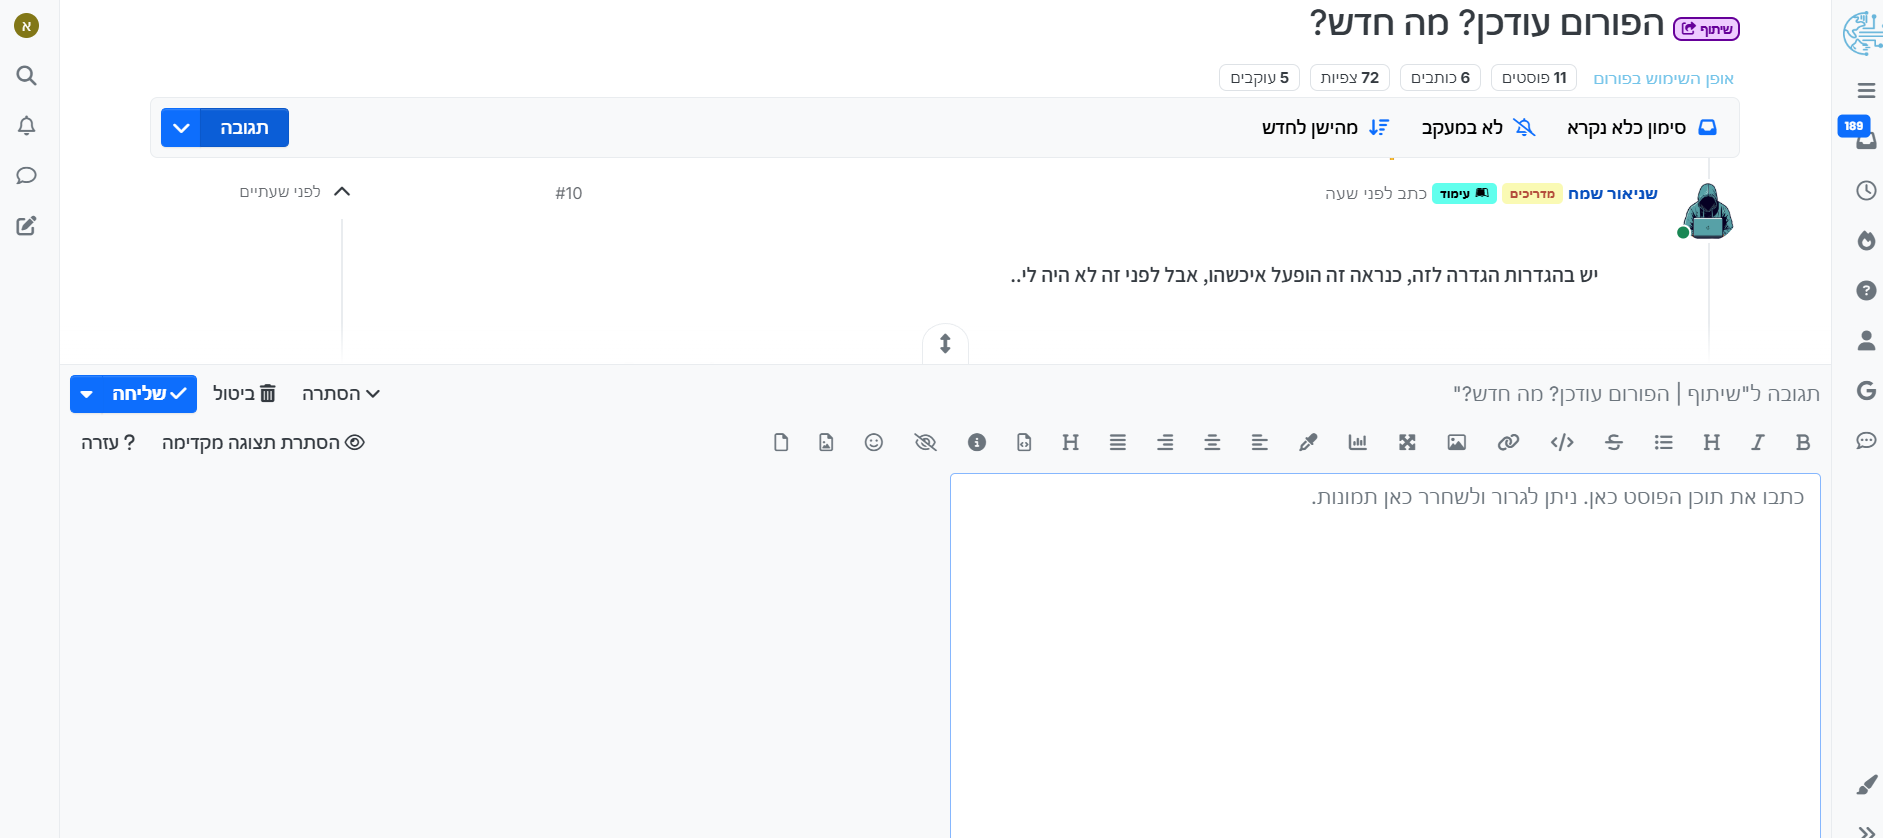This screenshot has width=1883, height=838.
Task: Apply bold formatting in the composer
Action: pos(1803,442)
